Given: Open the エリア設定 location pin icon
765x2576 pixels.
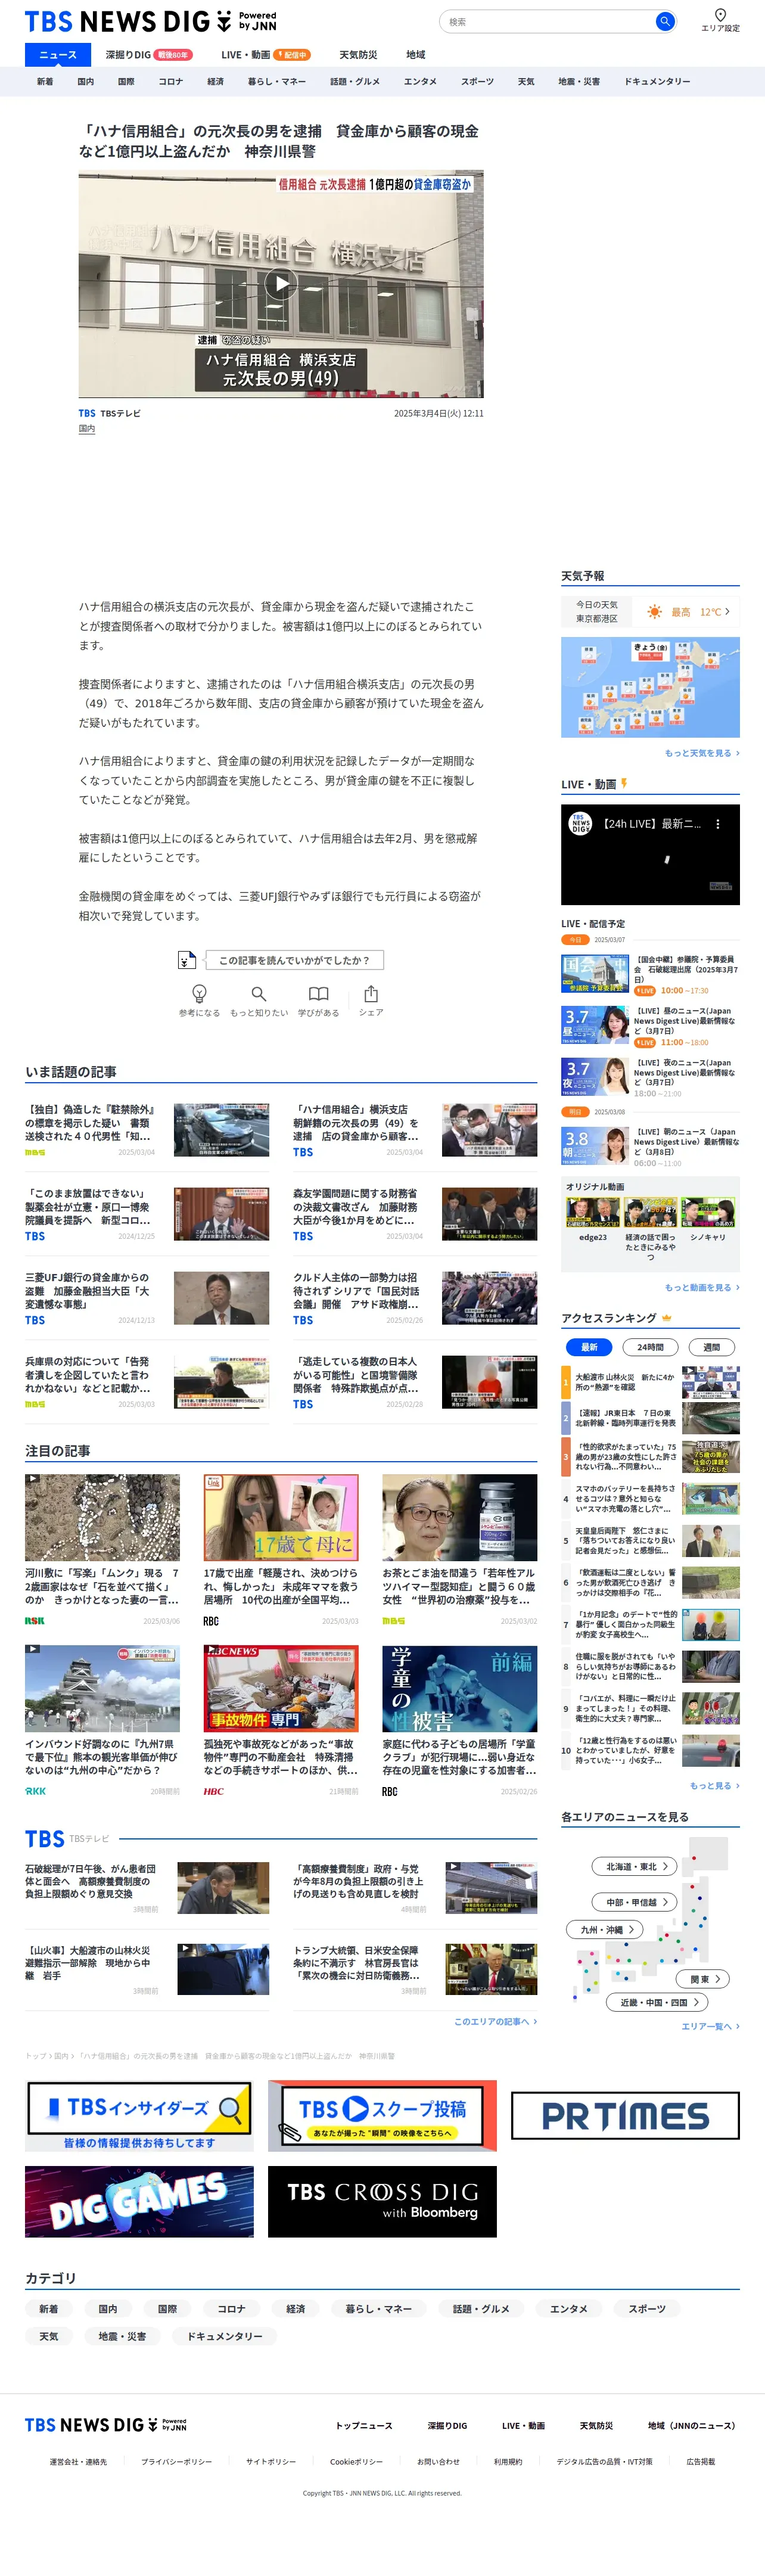Looking at the screenshot, I should tap(720, 15).
